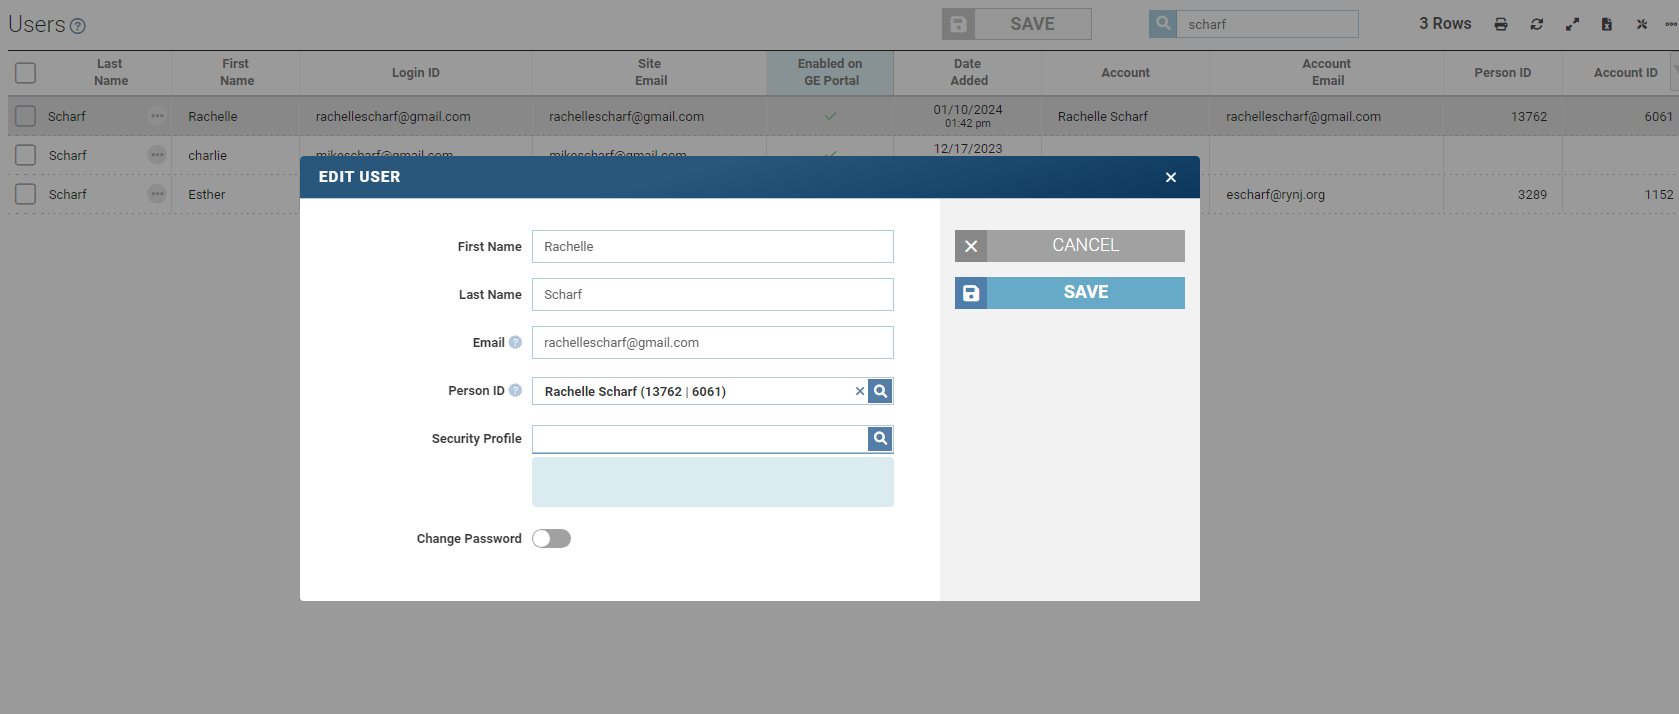Check the select-all checkbox in grid header
This screenshot has height=714, width=1679.
[26, 73]
